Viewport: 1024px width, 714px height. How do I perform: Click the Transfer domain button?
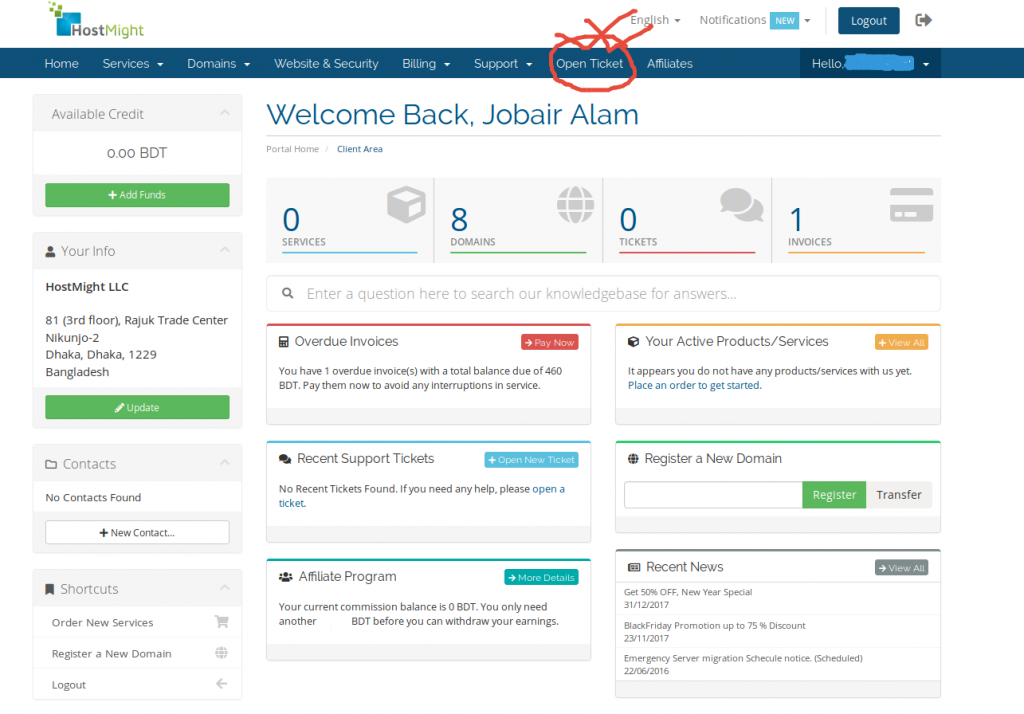click(x=899, y=495)
